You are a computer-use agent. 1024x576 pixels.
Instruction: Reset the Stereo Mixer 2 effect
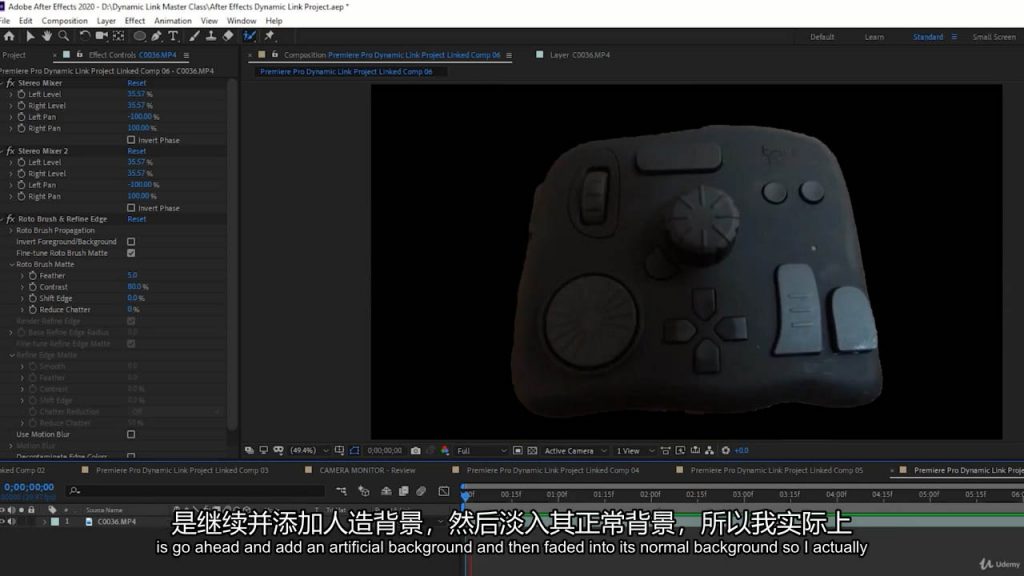pos(136,151)
